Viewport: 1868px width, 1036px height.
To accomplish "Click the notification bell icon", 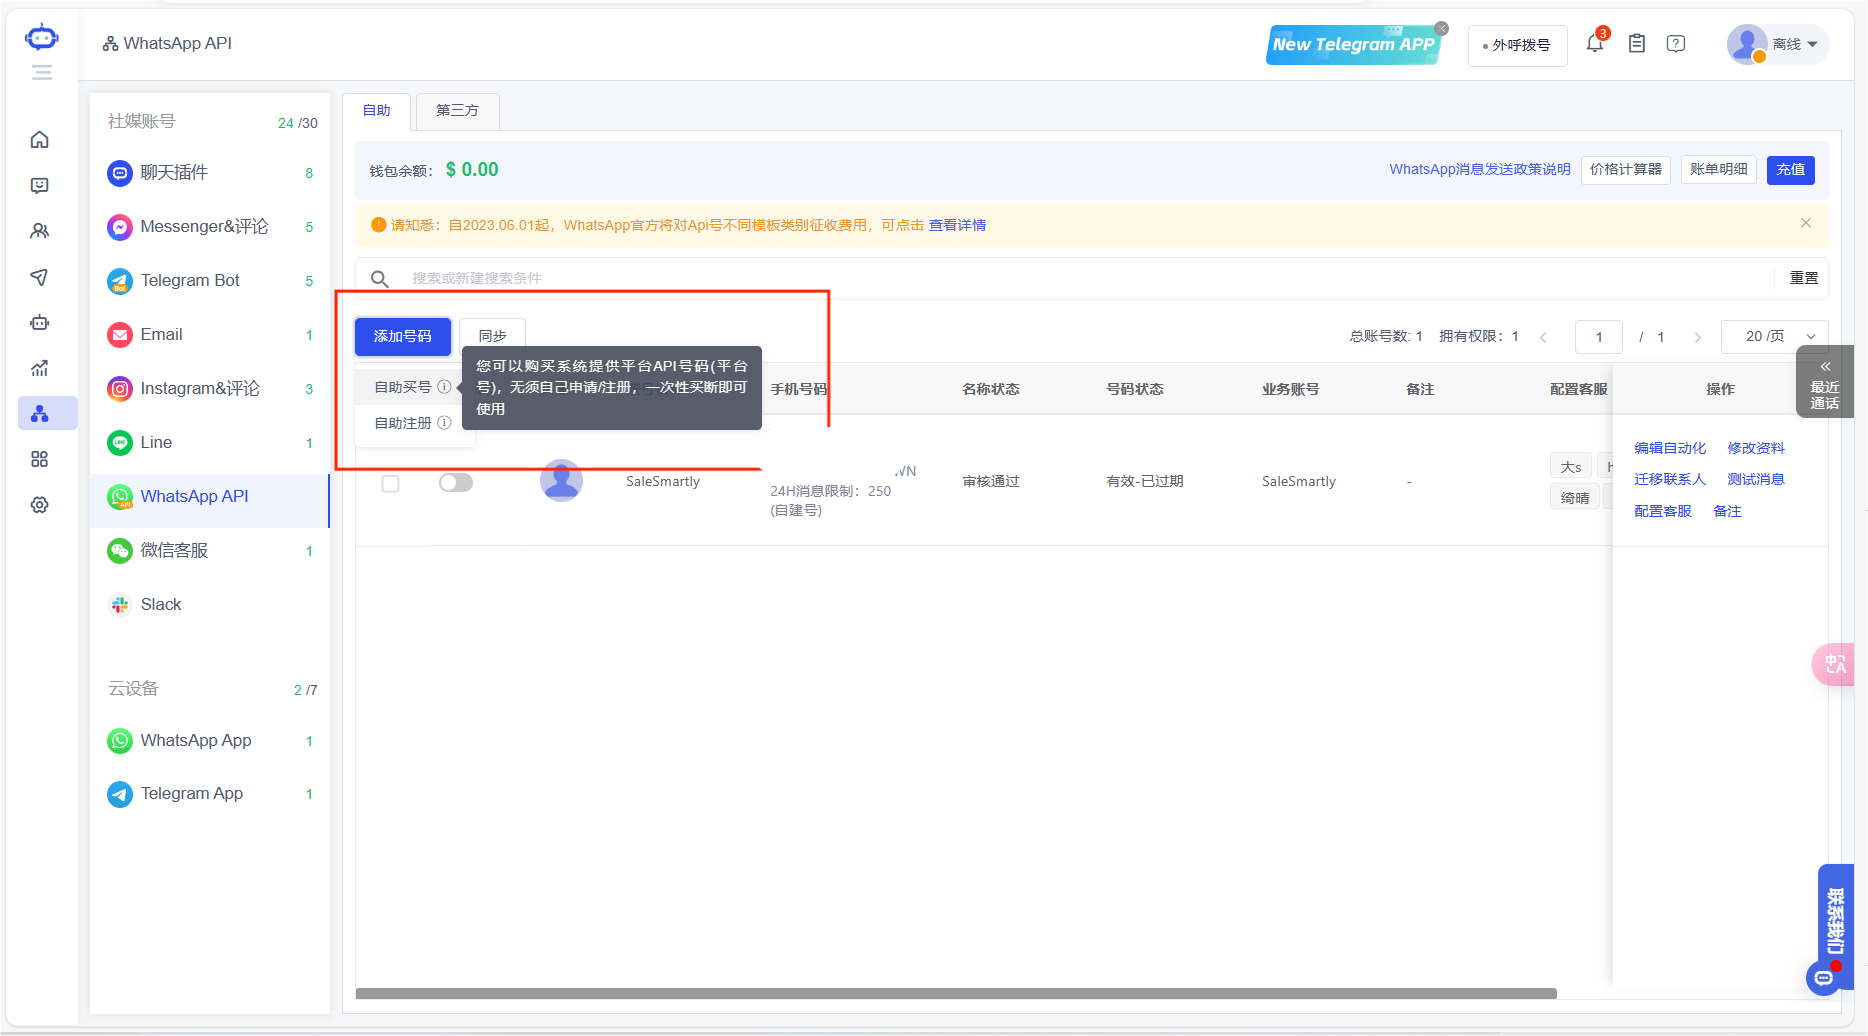I will (1594, 44).
